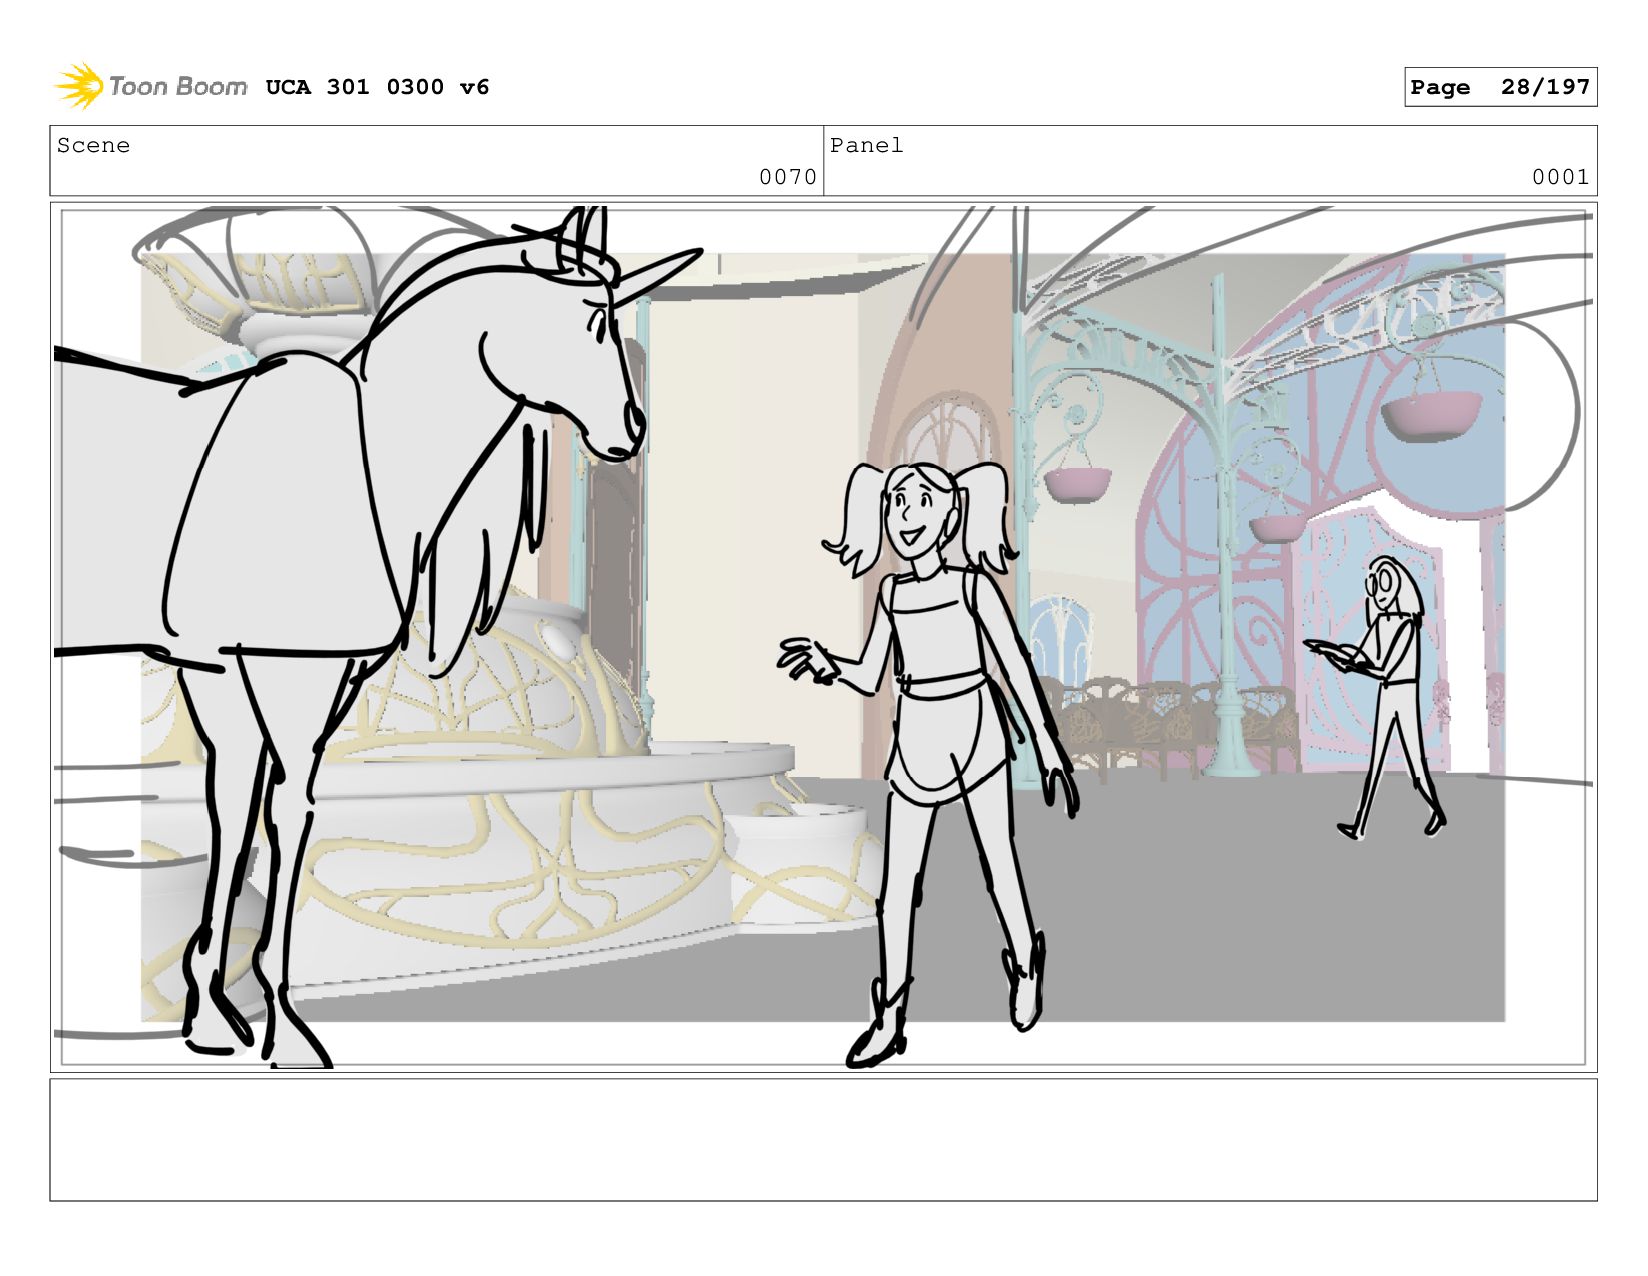Image resolution: width=1648 pixels, height=1276 pixels.
Task: Click the Toon Boom logo
Action: pyautogui.click(x=150, y=86)
